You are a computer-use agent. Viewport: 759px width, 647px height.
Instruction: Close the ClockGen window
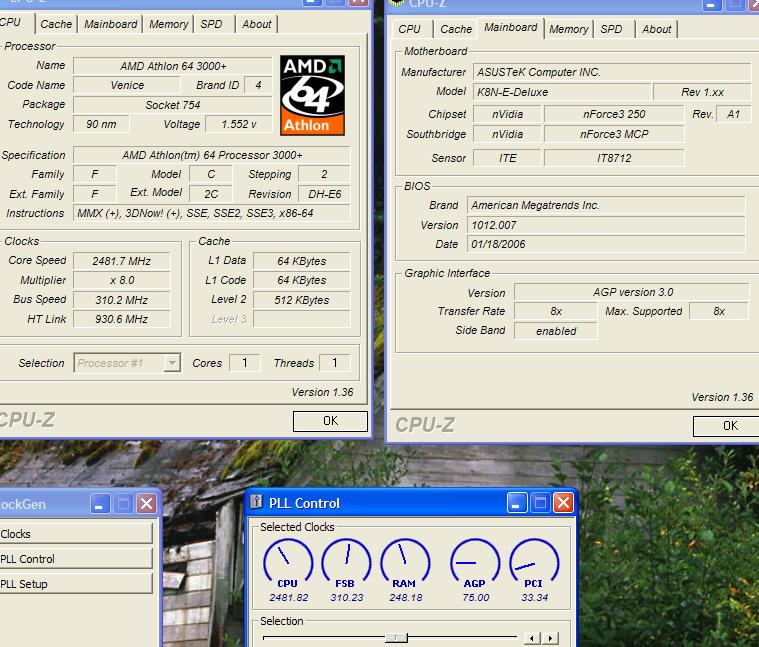[x=146, y=504]
